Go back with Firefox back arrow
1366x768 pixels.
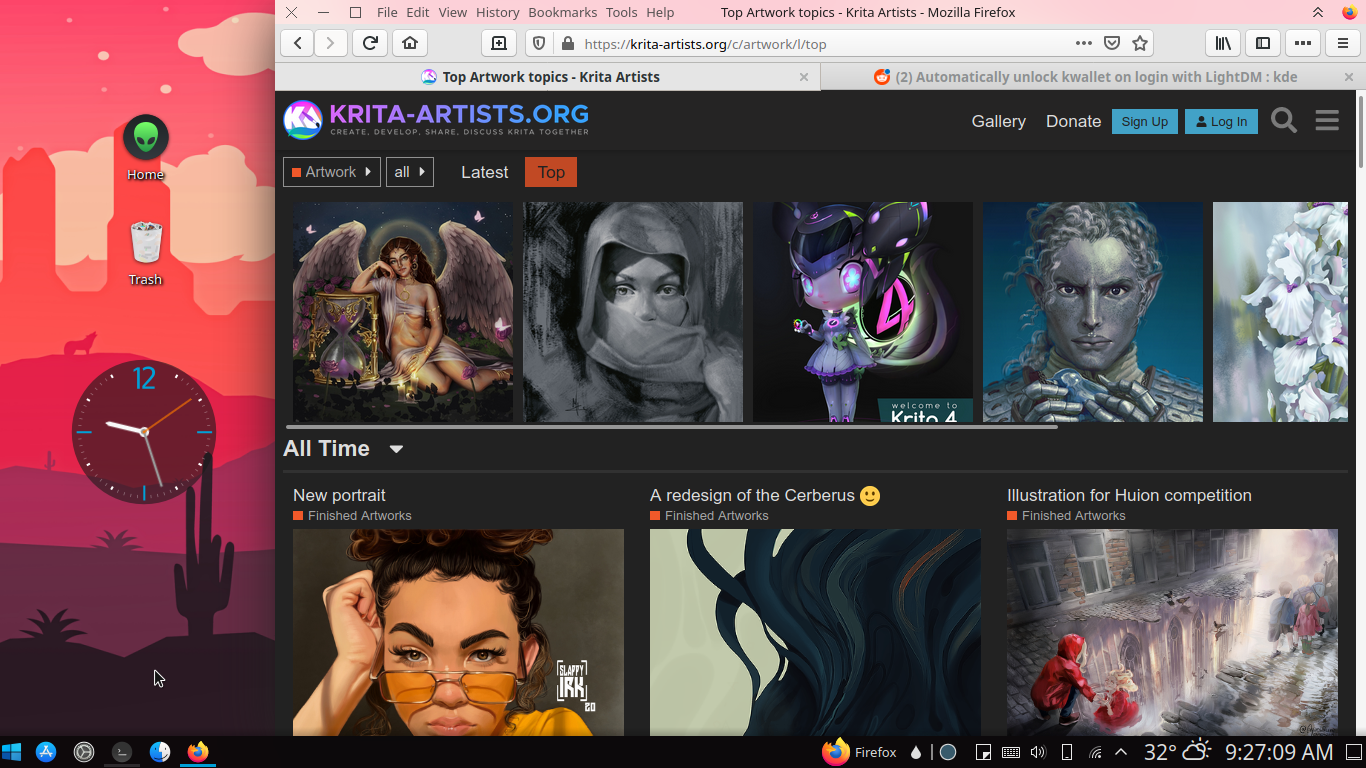pyautogui.click(x=298, y=43)
